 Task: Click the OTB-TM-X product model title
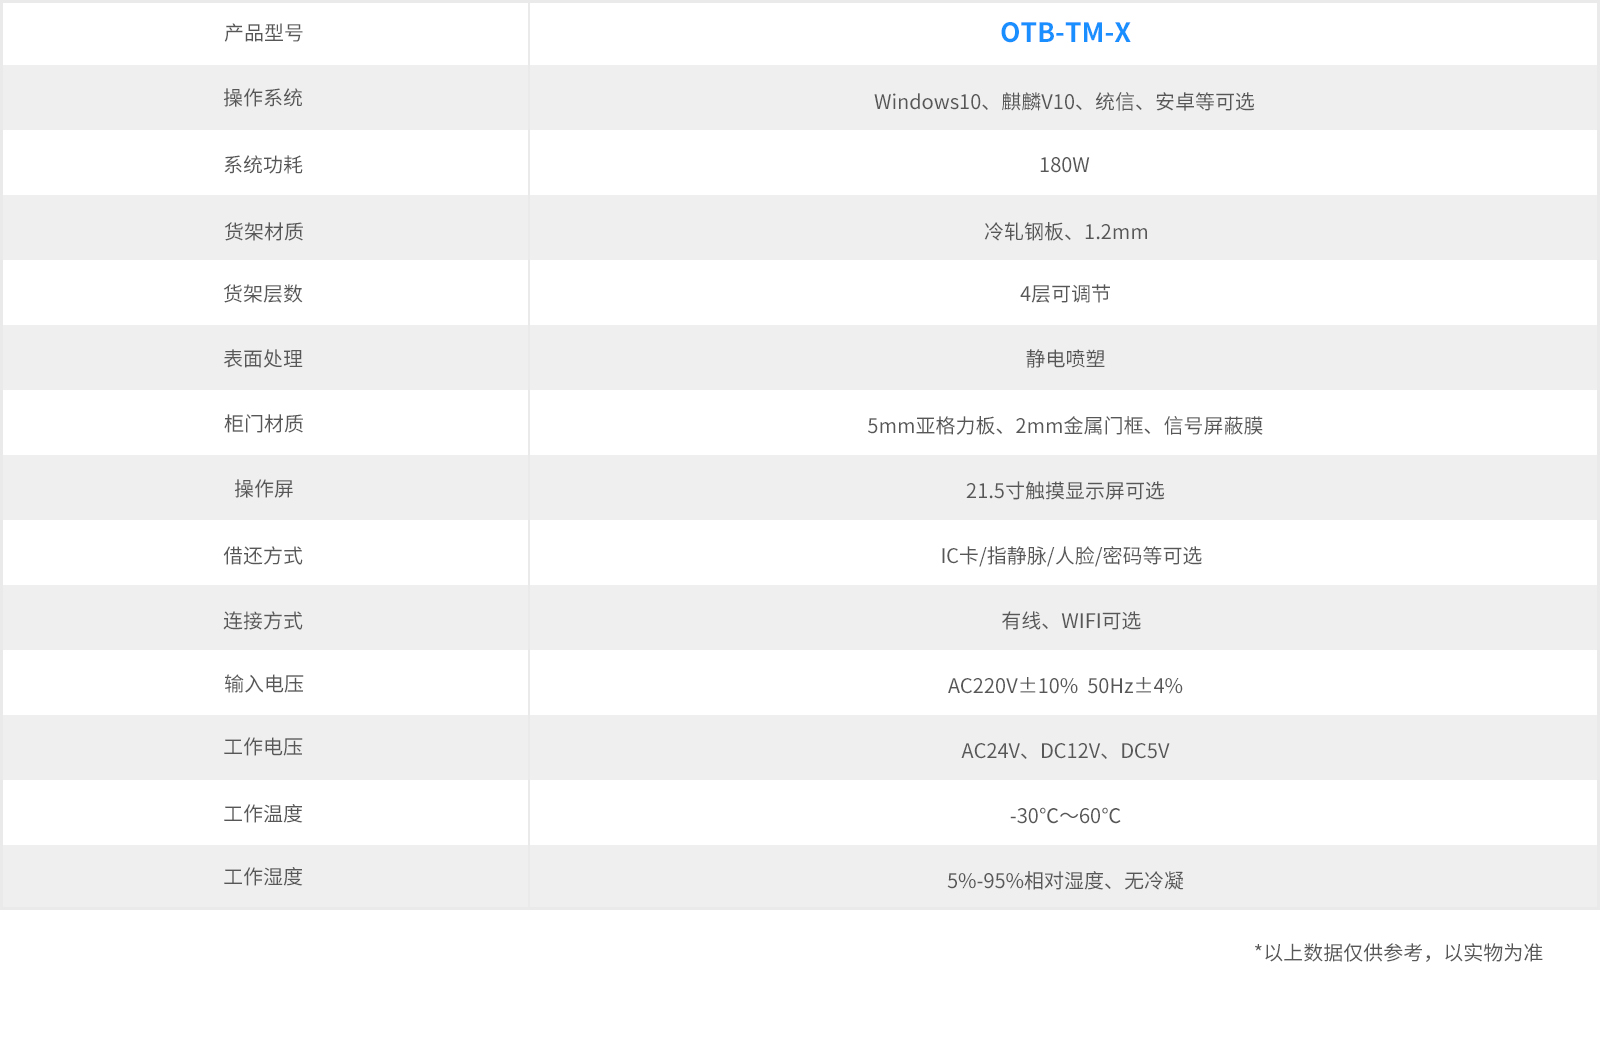(1065, 33)
